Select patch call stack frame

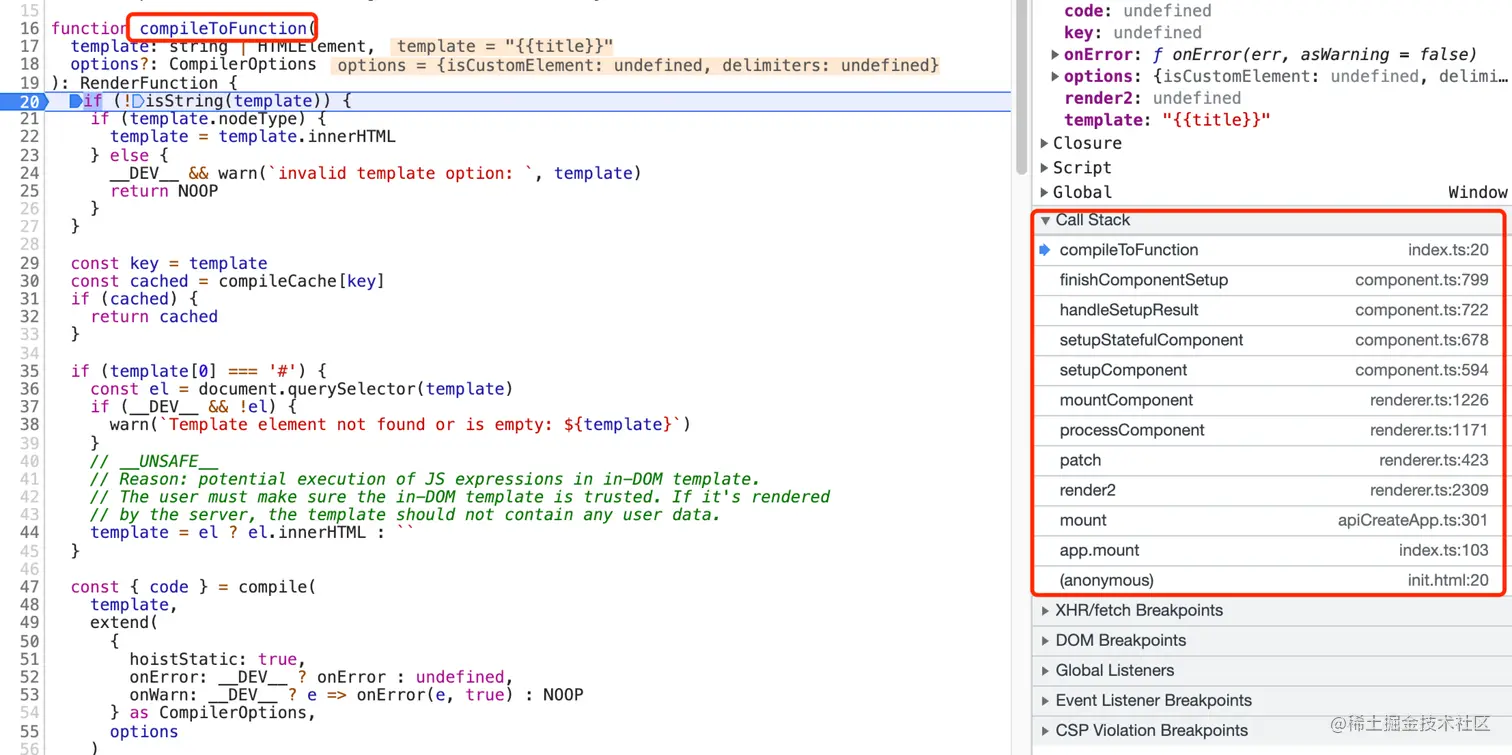[1269, 460]
